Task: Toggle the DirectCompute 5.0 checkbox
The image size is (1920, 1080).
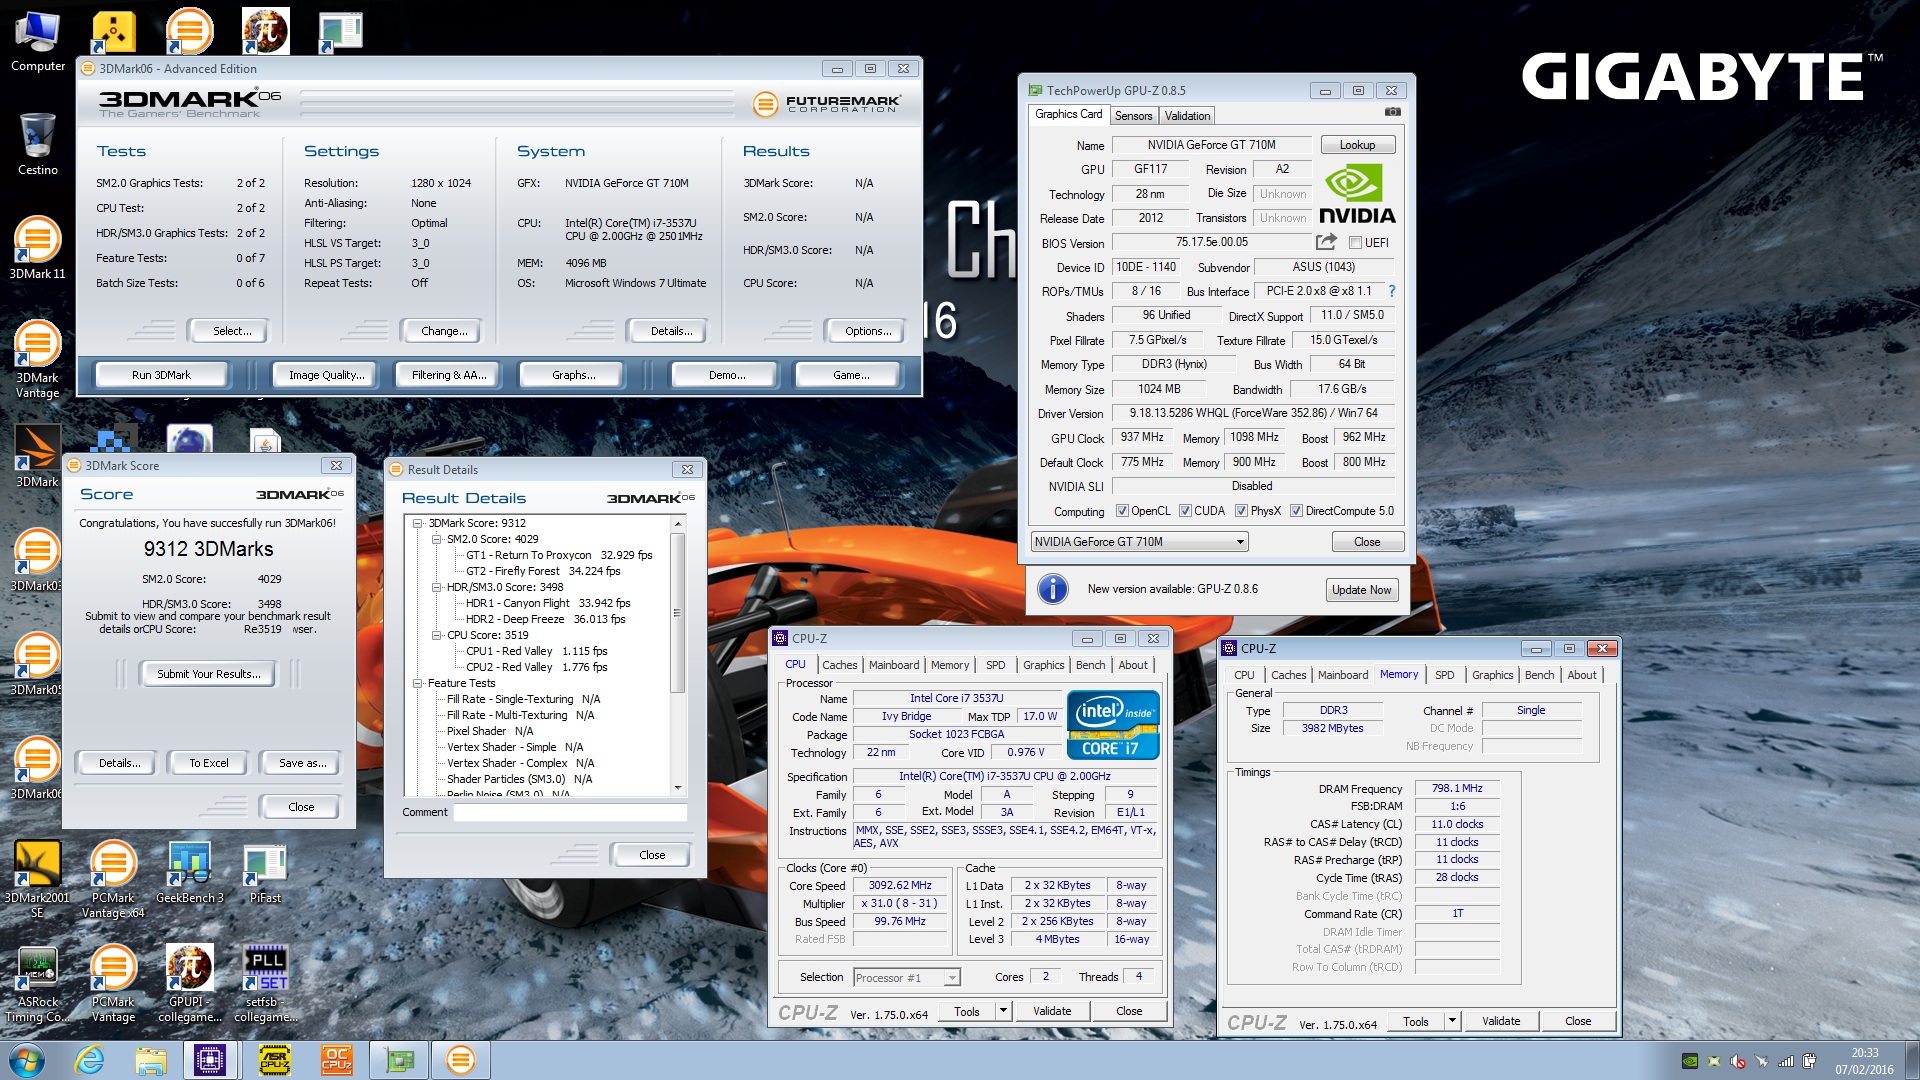Action: pos(1296,511)
